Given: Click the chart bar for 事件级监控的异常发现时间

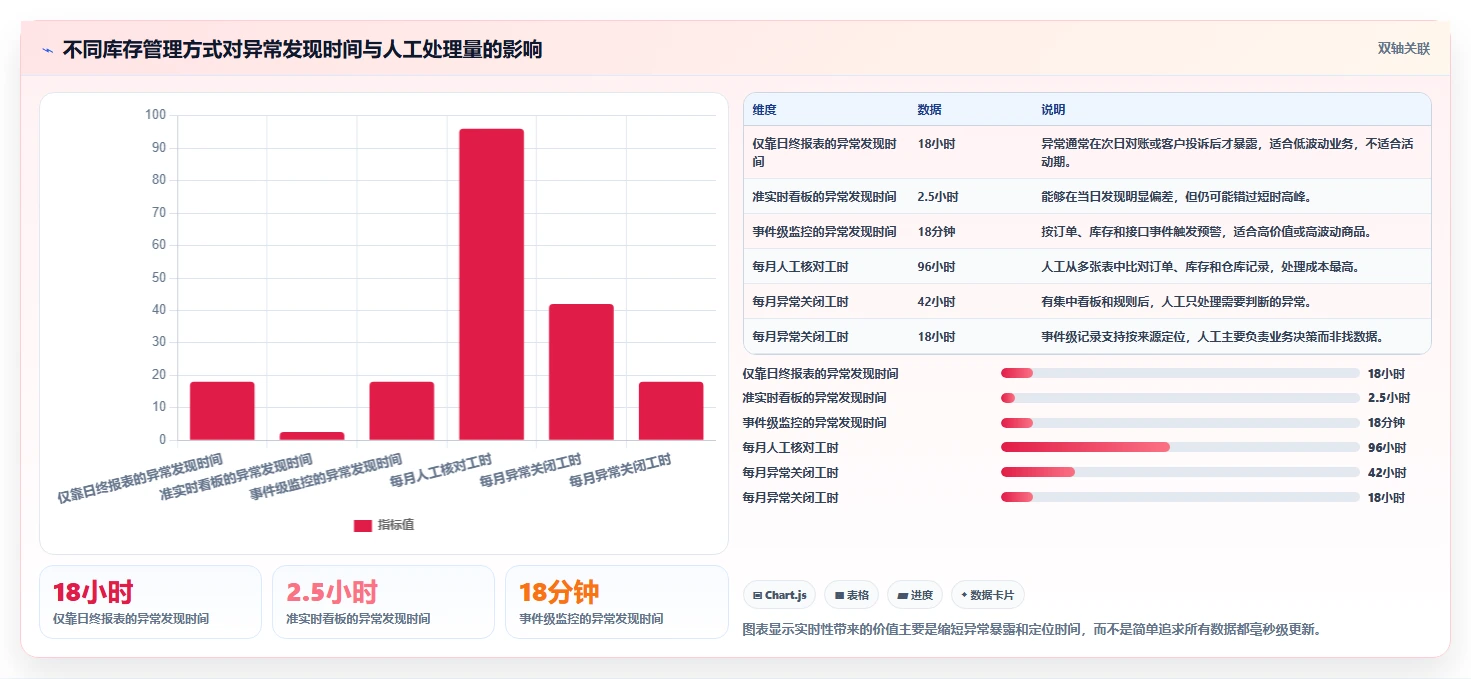Looking at the screenshot, I should click(401, 411).
